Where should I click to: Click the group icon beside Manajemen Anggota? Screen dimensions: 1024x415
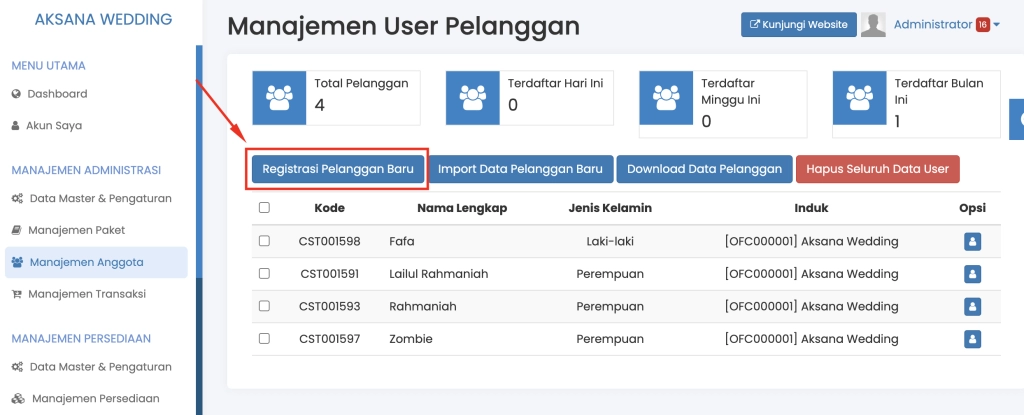pos(18,262)
